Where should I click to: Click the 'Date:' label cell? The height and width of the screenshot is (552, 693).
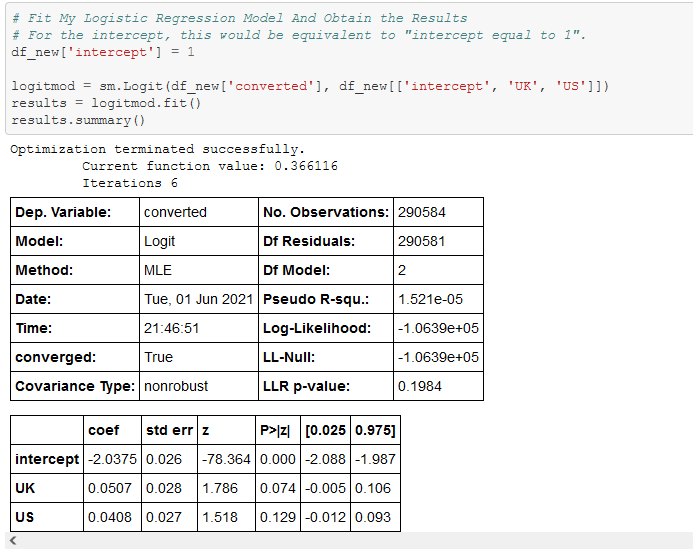[75, 299]
